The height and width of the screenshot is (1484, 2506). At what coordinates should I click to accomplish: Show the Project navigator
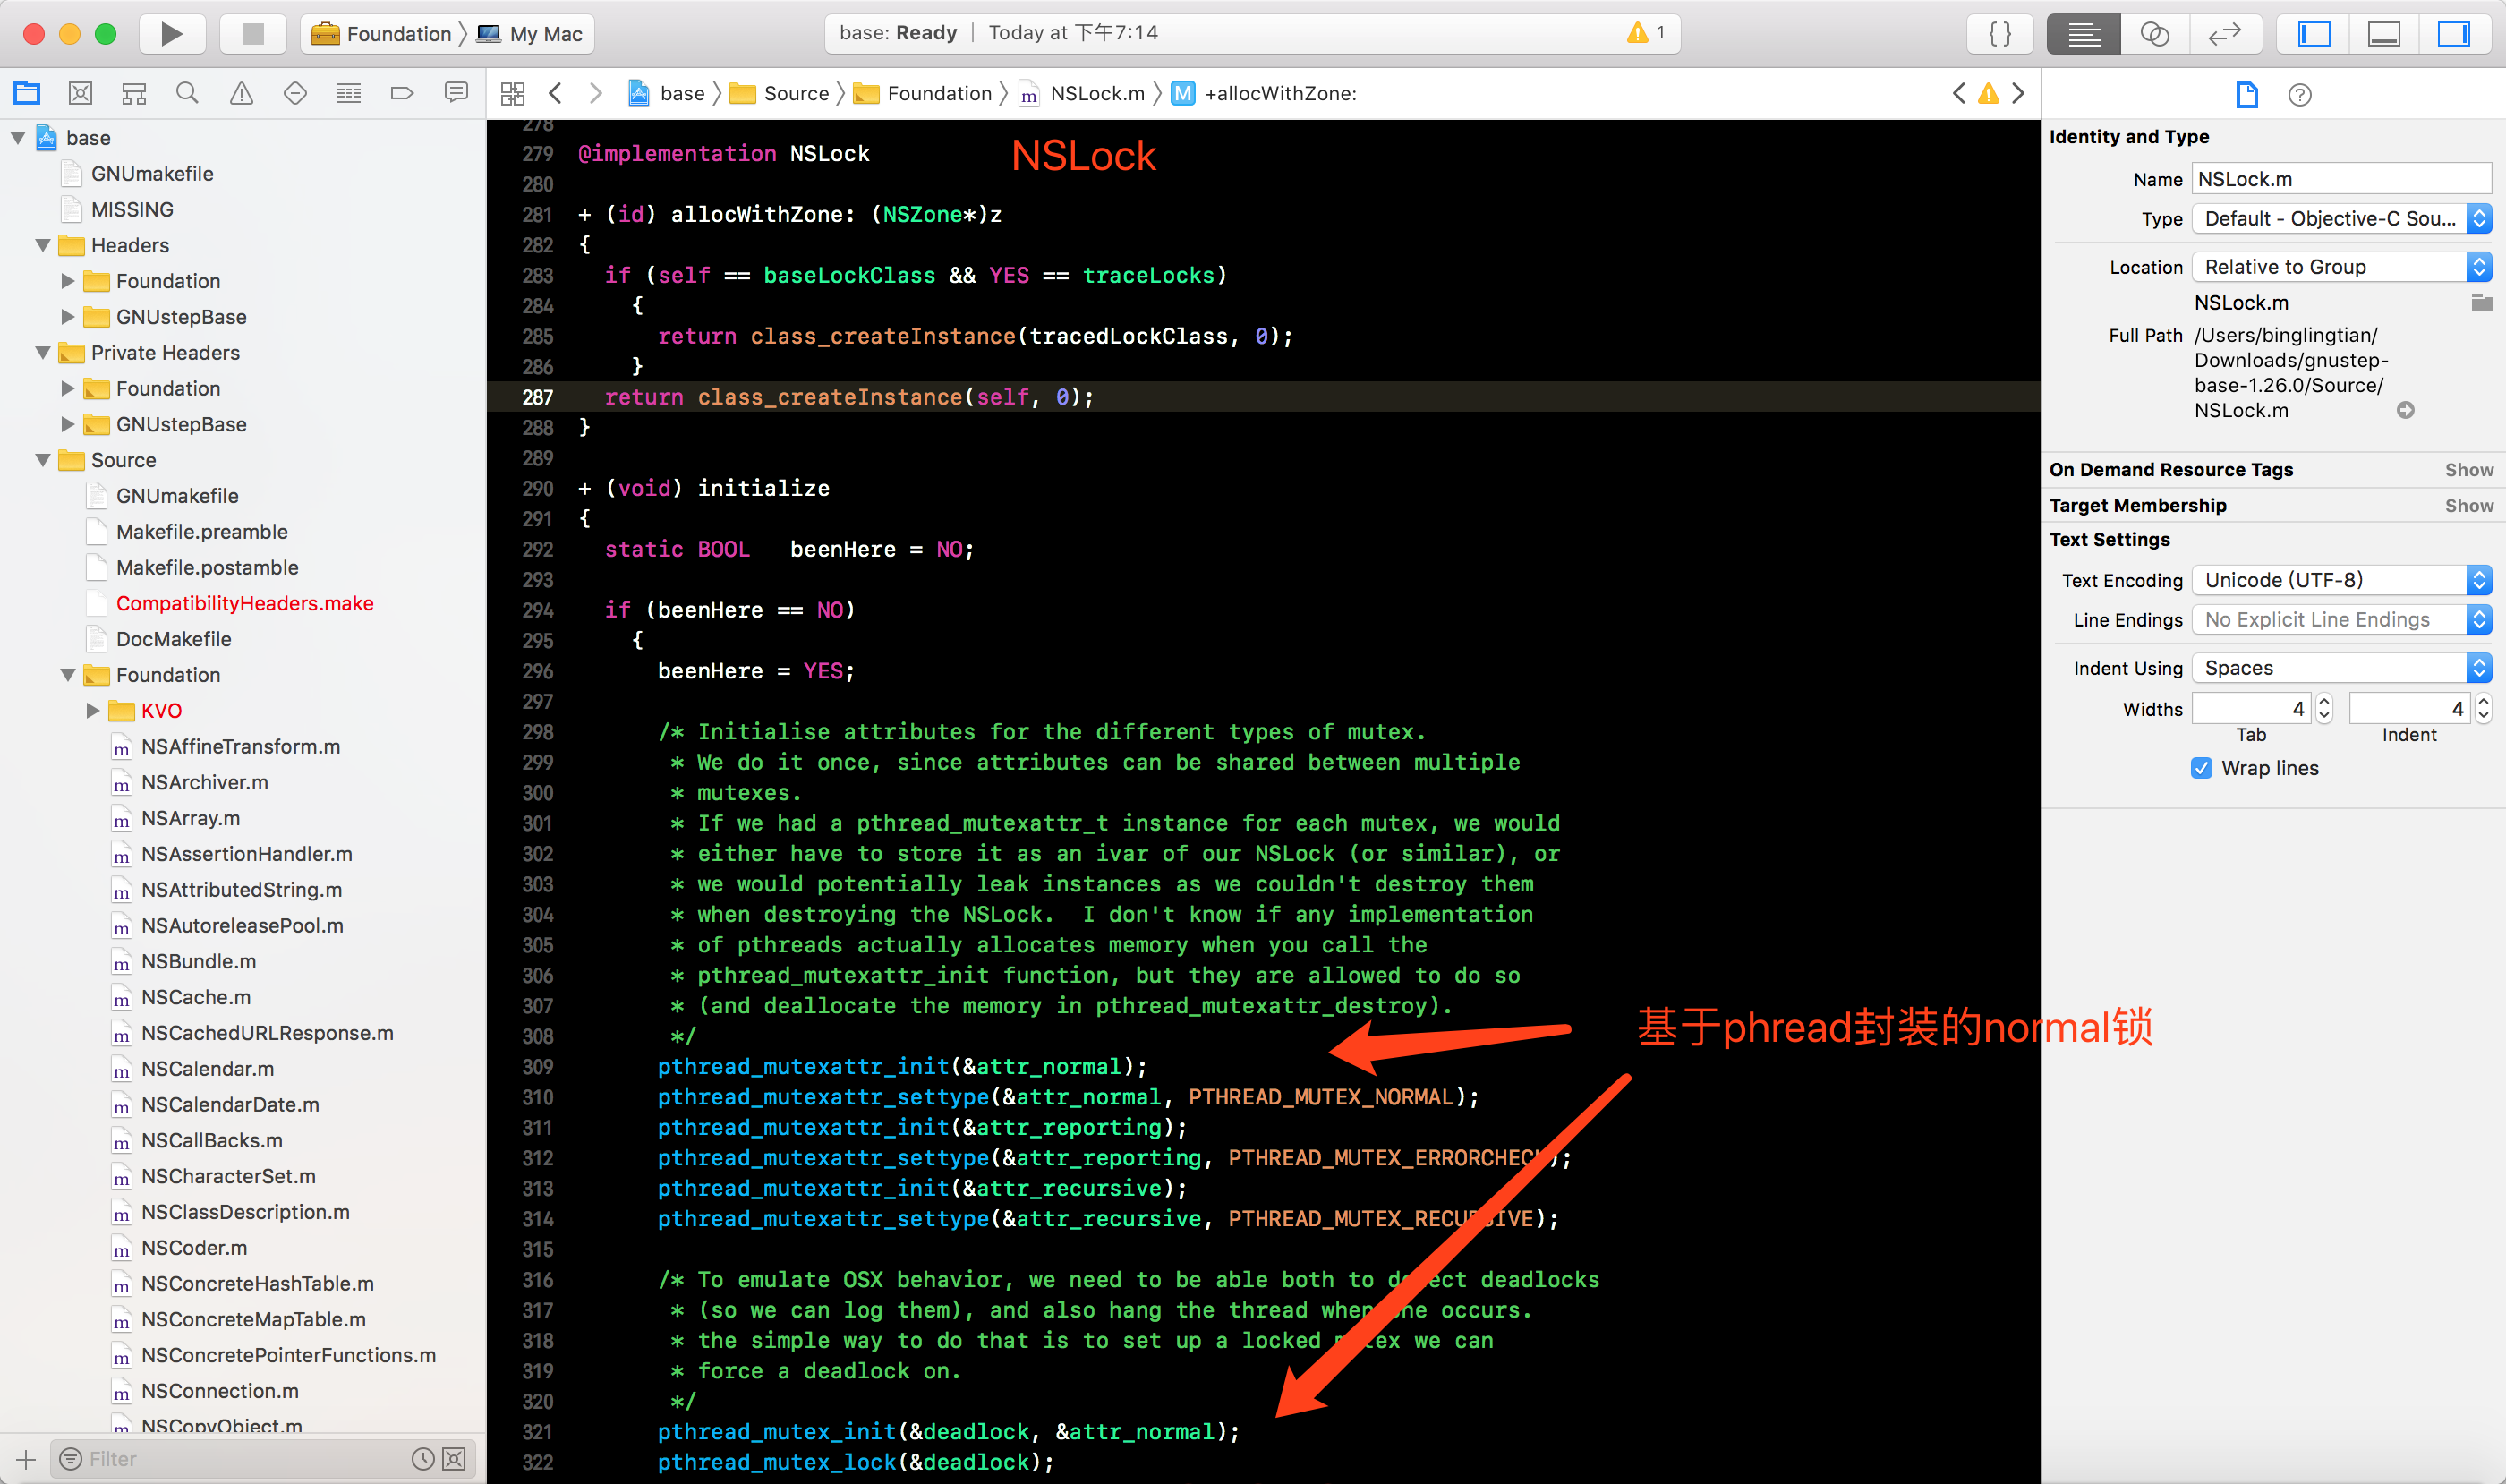[27, 94]
